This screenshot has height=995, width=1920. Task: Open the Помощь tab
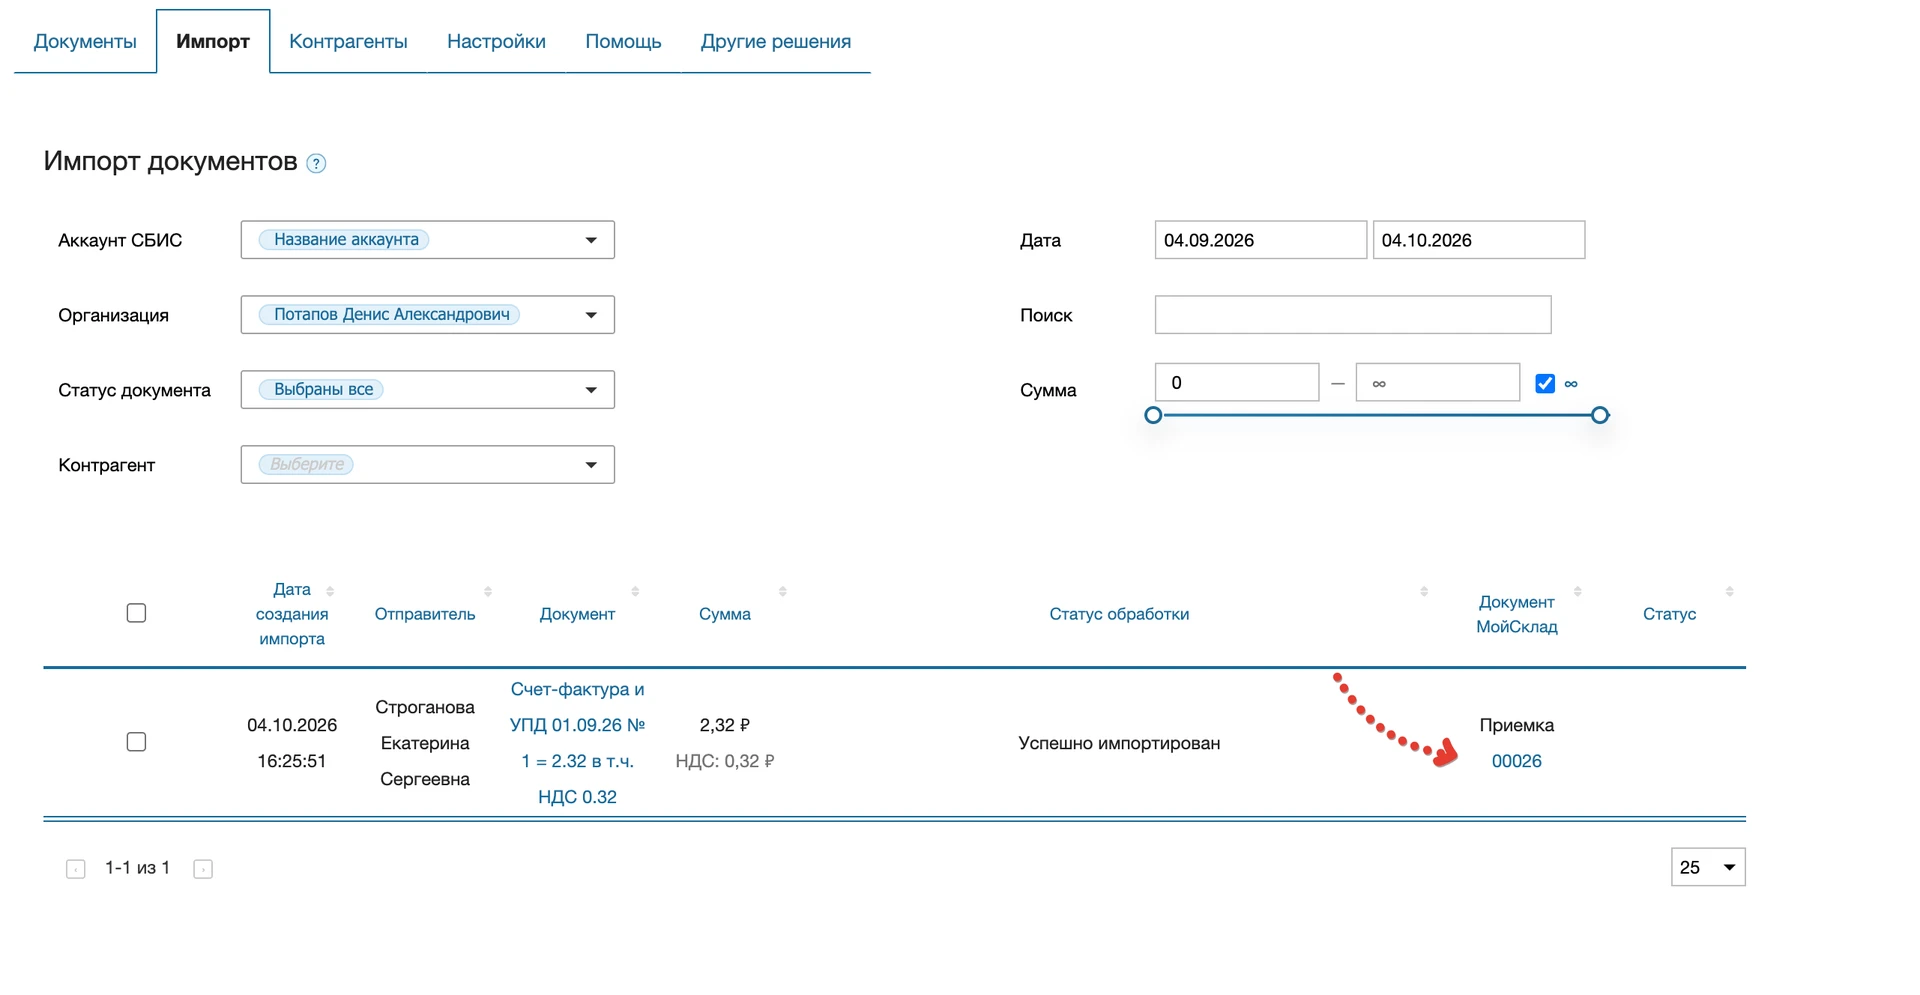point(623,41)
